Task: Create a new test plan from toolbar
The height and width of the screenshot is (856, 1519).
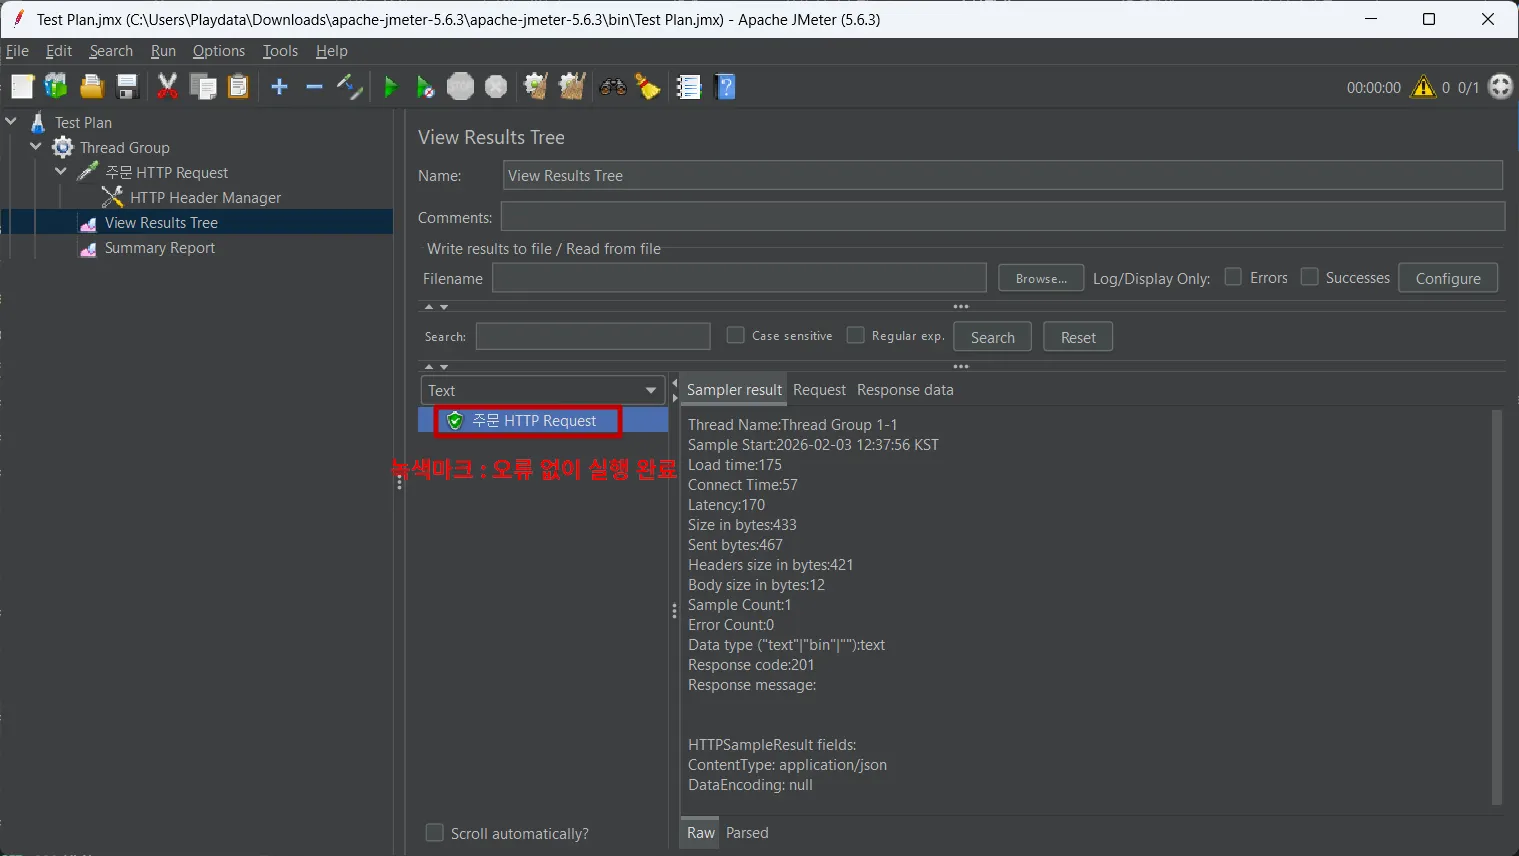Action: (x=22, y=87)
